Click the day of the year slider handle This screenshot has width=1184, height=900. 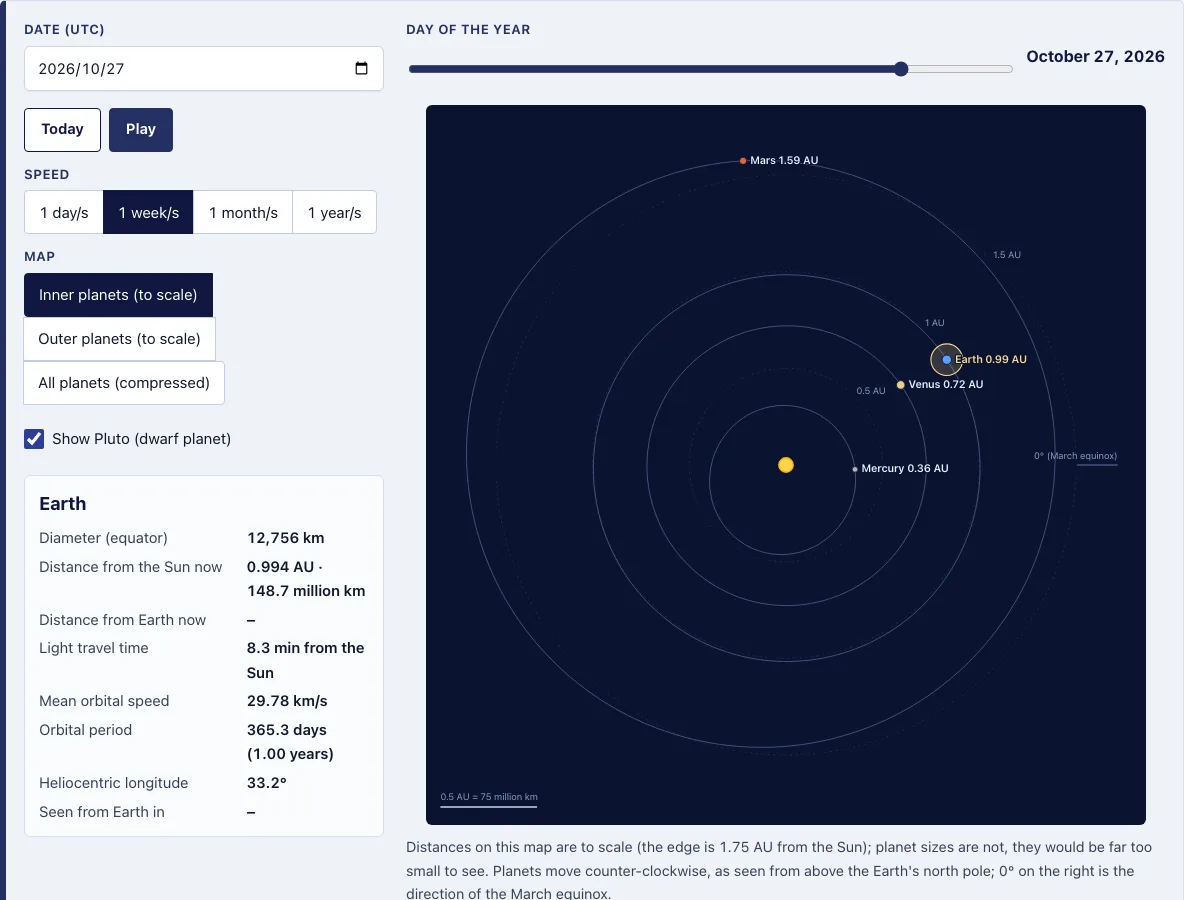pyautogui.click(x=901, y=69)
